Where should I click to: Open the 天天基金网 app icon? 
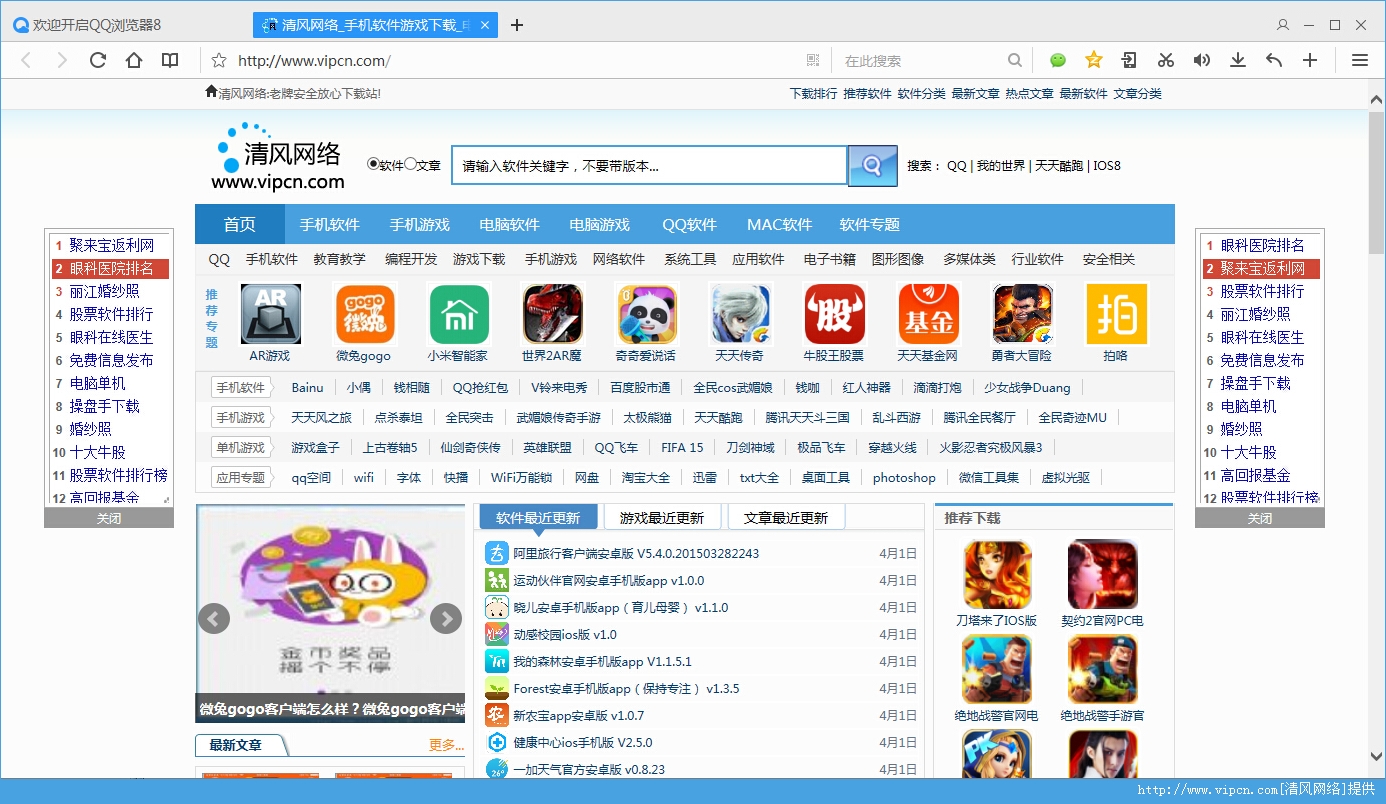pos(928,314)
